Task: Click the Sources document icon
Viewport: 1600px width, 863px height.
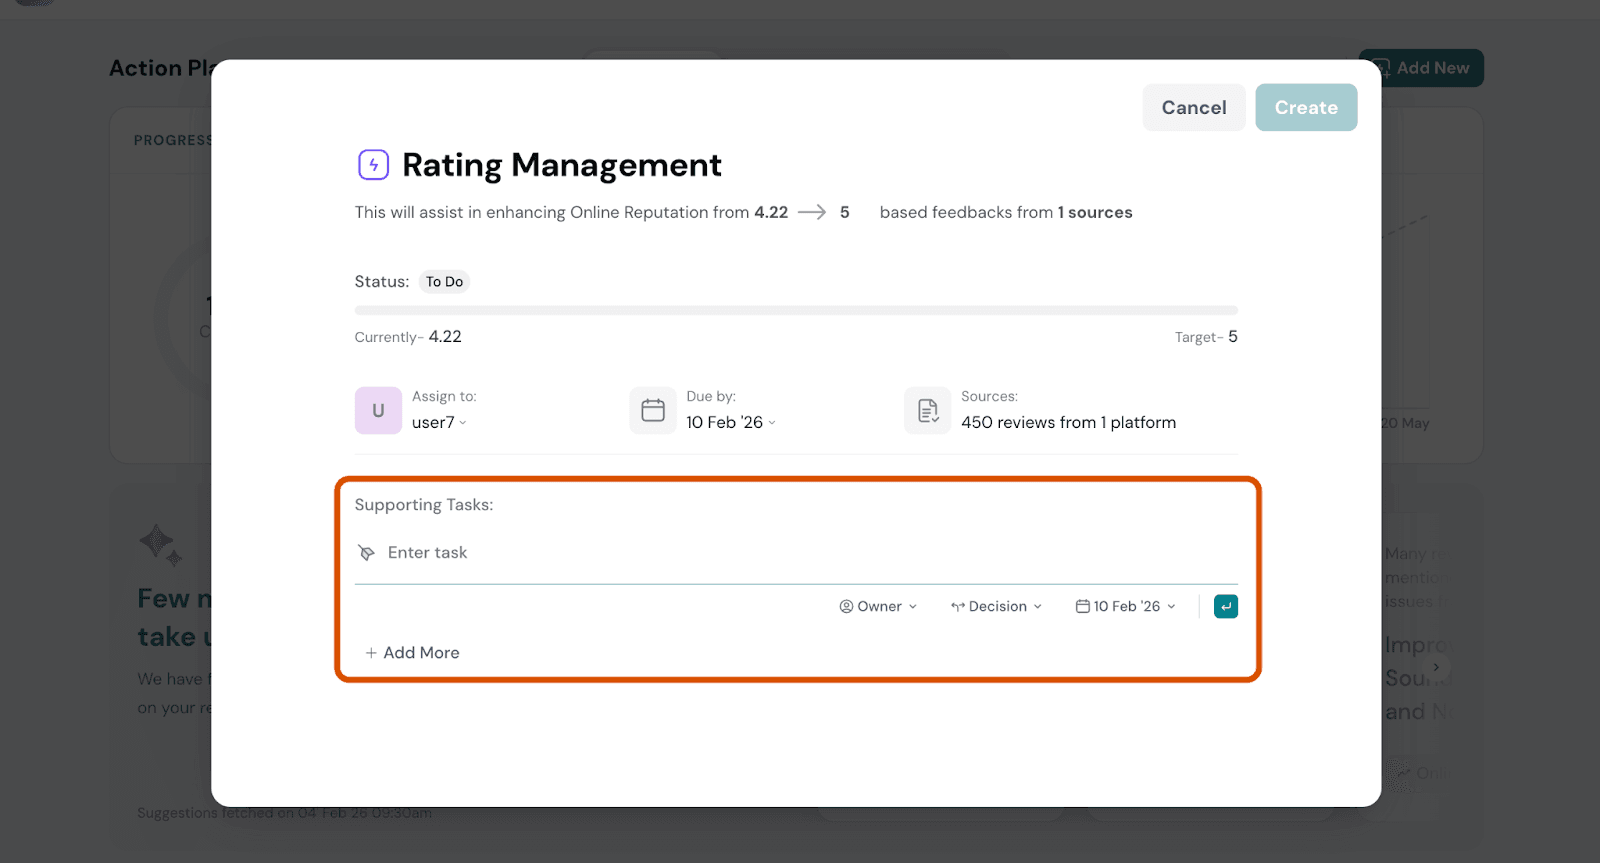Action: pyautogui.click(x=928, y=410)
